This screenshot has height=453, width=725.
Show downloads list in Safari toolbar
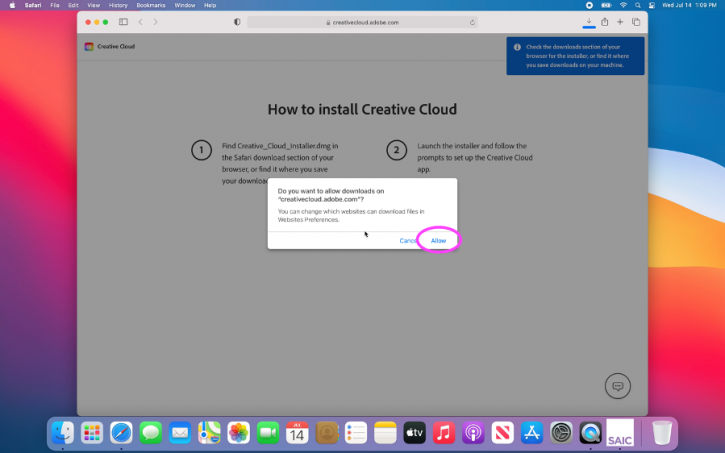click(589, 22)
